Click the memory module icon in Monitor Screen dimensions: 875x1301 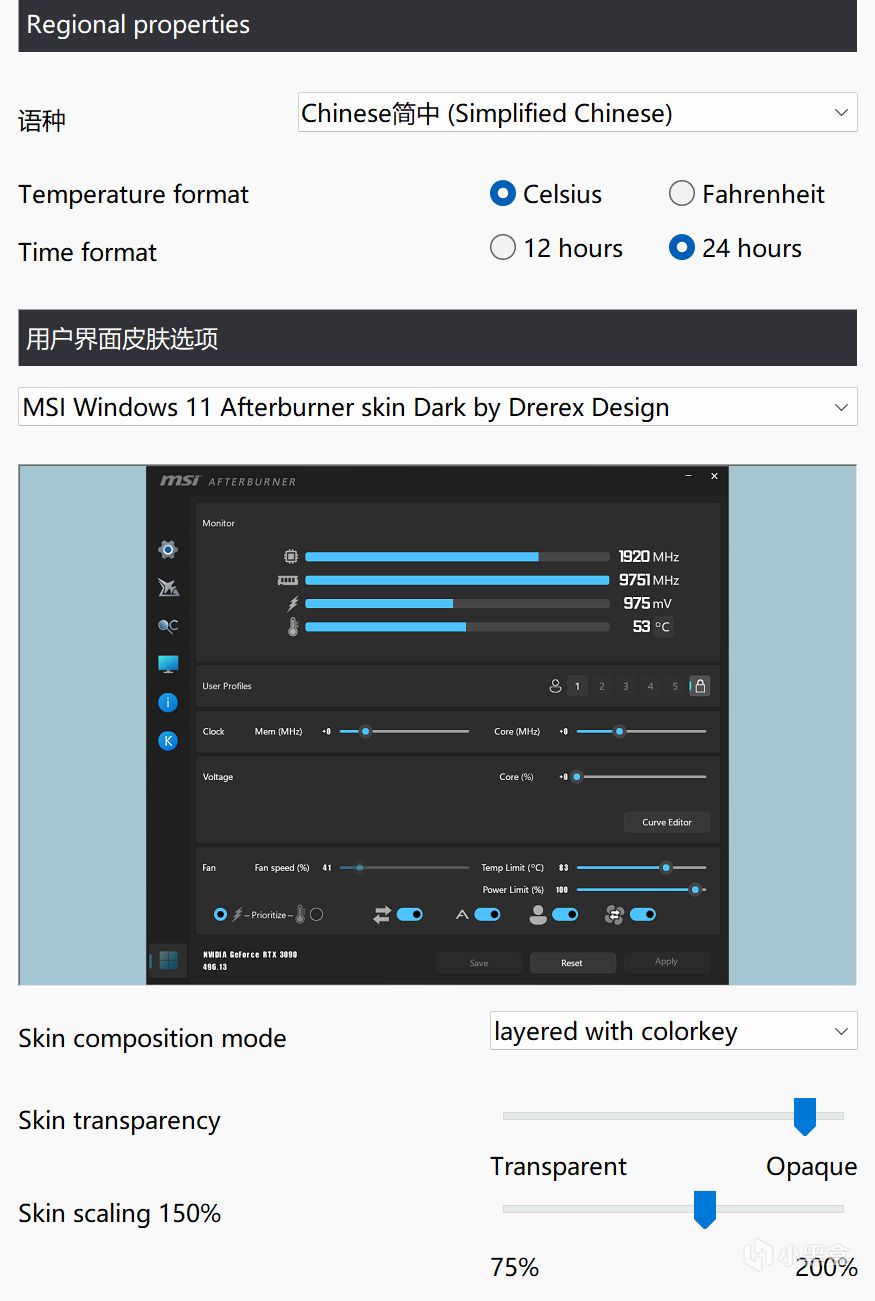tap(288, 580)
